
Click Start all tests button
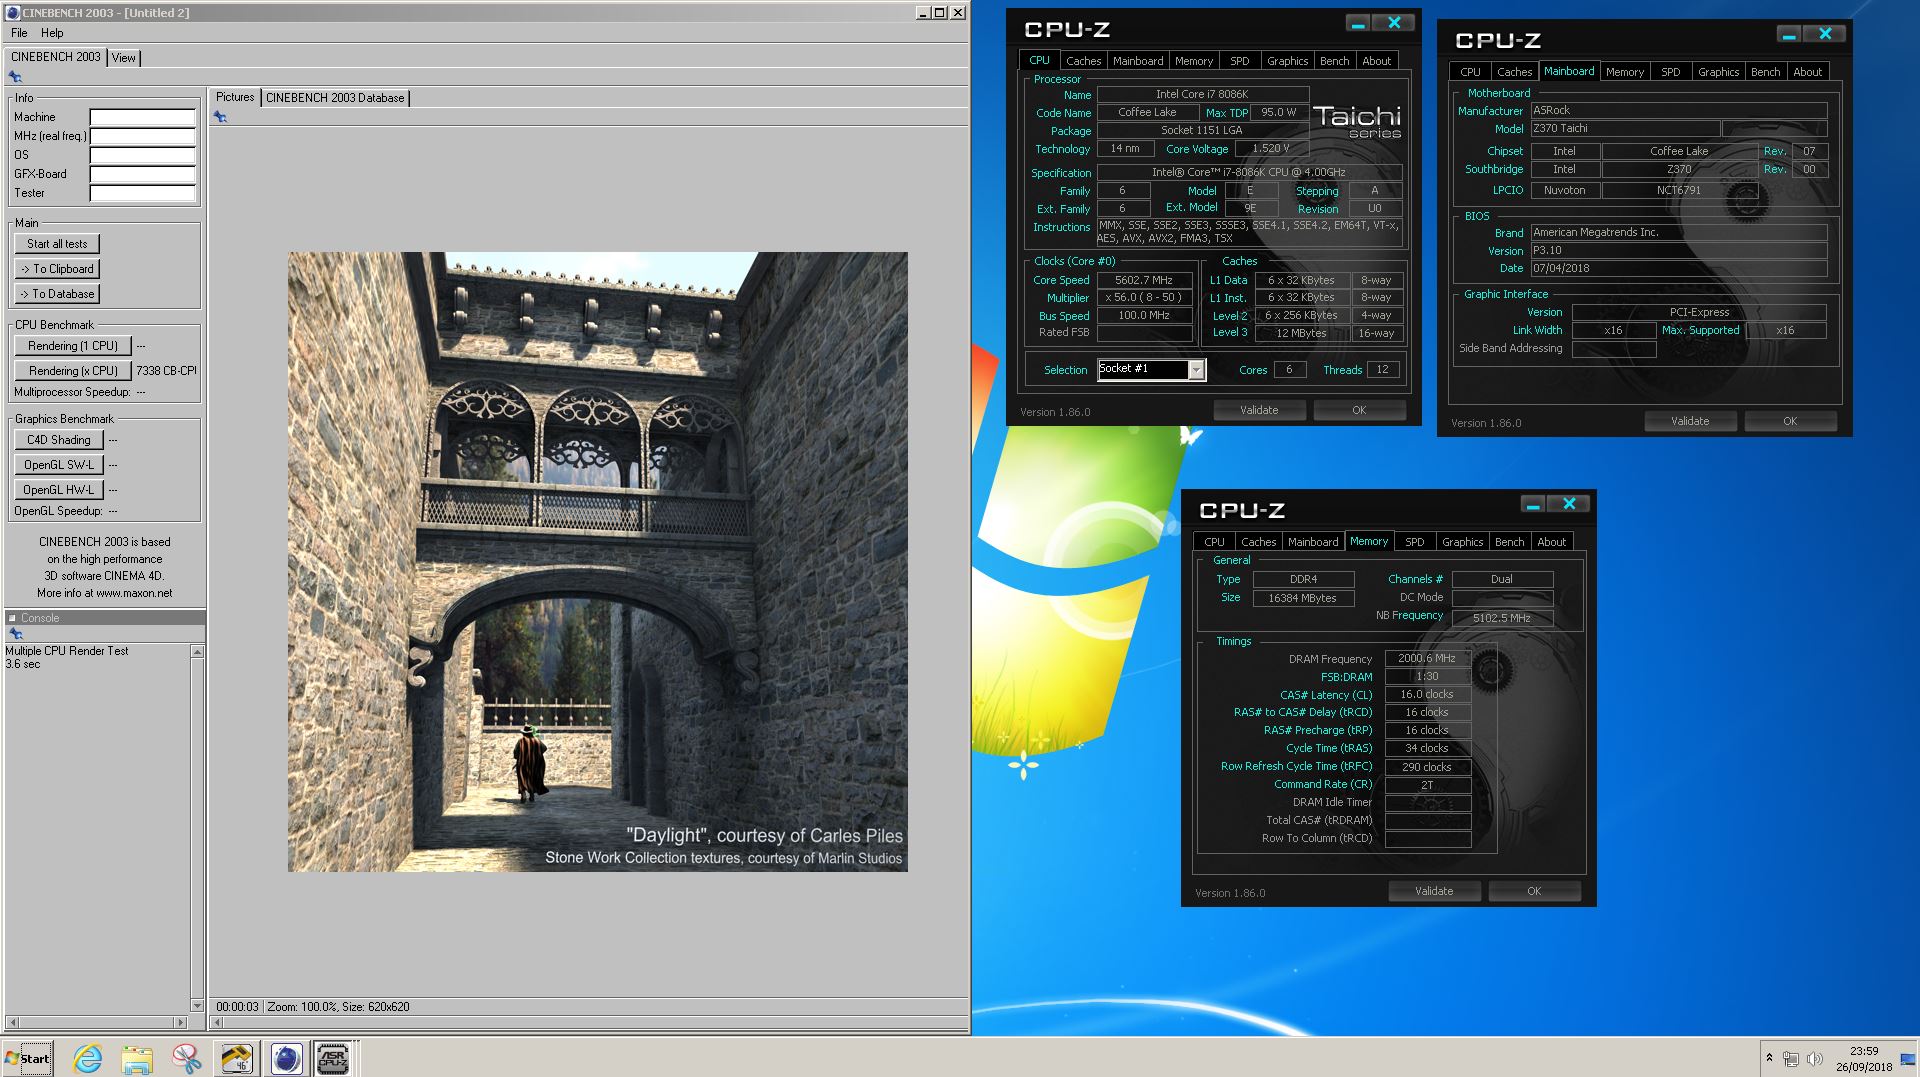click(x=57, y=244)
